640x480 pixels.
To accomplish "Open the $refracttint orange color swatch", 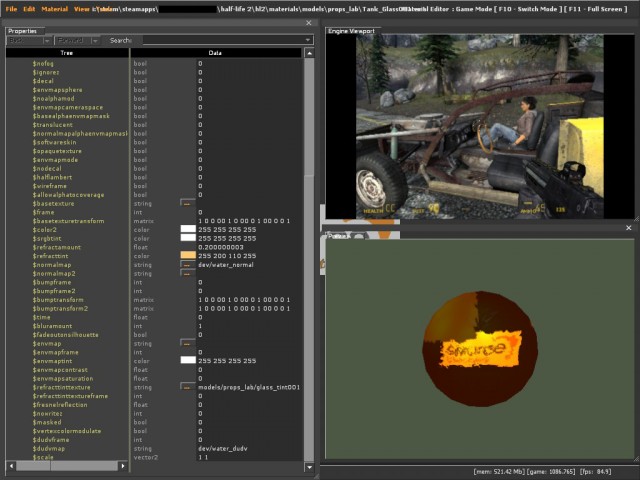I will [188, 256].
